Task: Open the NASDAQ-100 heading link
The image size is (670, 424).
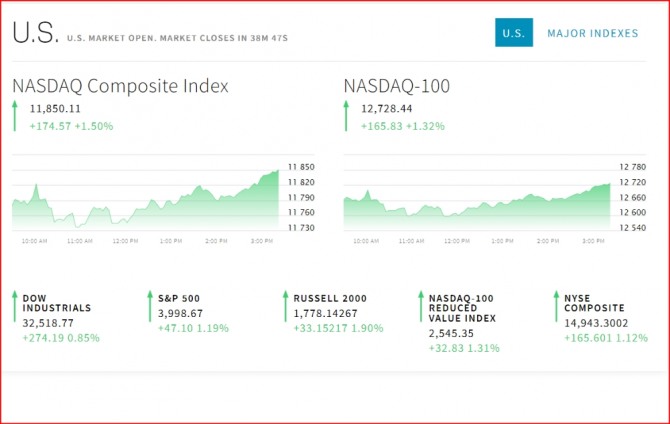Action: (x=396, y=86)
